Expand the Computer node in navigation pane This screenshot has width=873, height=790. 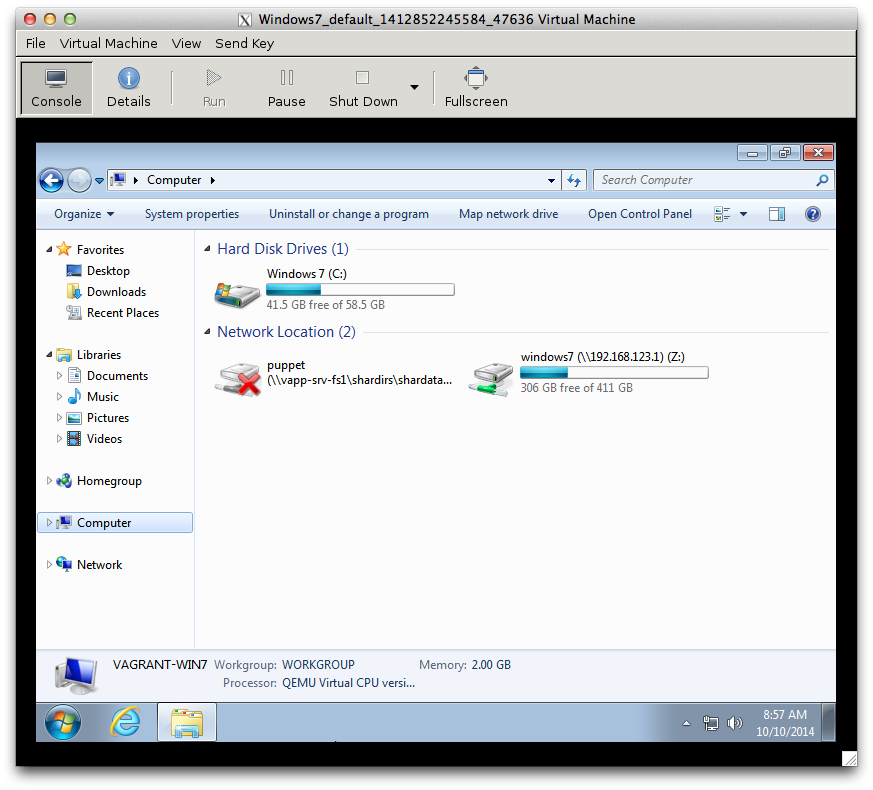point(49,523)
